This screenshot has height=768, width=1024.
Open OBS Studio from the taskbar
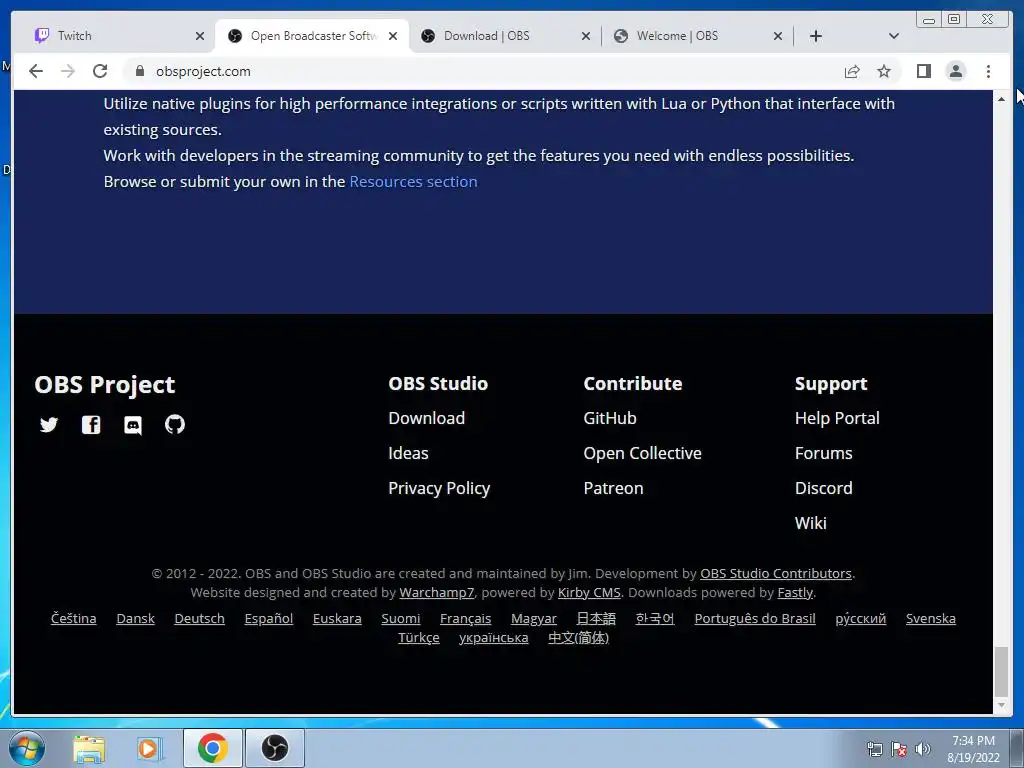click(x=275, y=748)
